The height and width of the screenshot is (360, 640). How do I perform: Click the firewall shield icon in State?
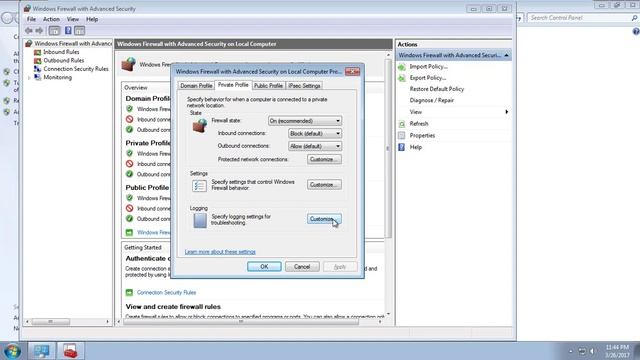[x=200, y=126]
